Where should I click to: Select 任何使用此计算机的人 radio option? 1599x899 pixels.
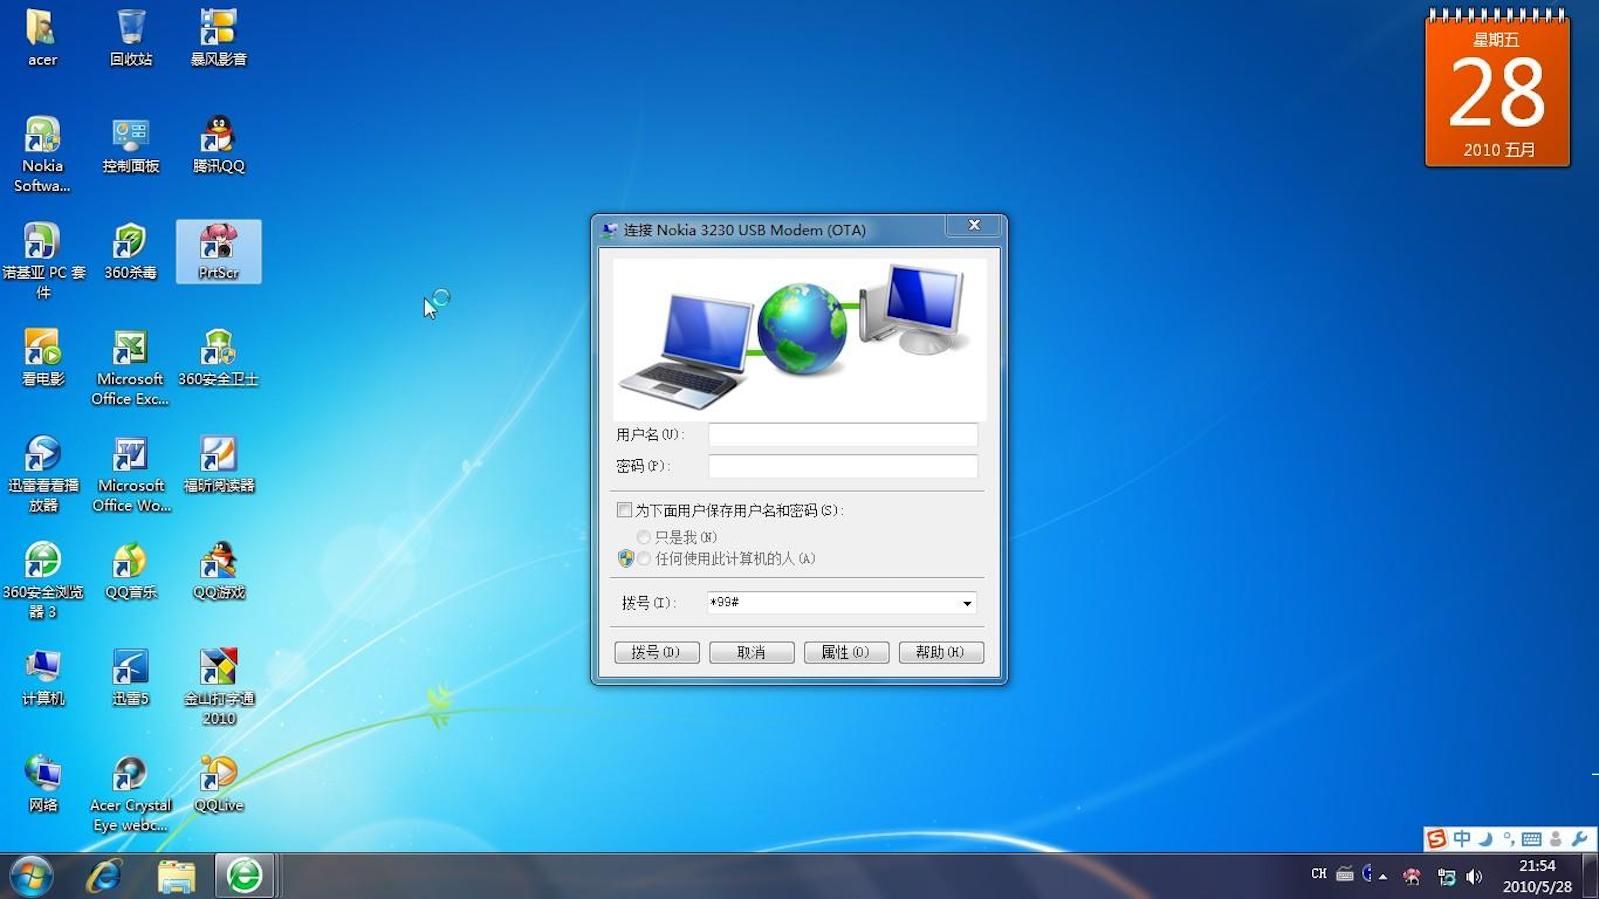(x=644, y=559)
